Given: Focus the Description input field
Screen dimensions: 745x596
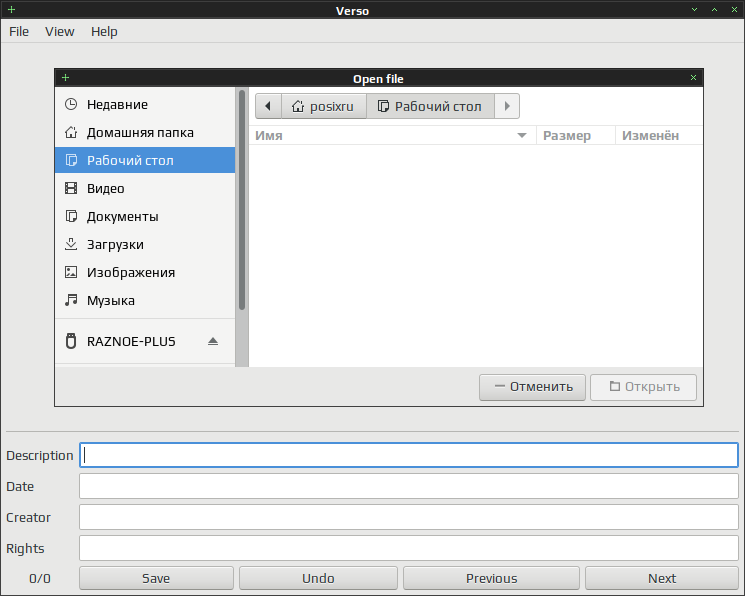Looking at the screenshot, I should pyautogui.click(x=409, y=455).
